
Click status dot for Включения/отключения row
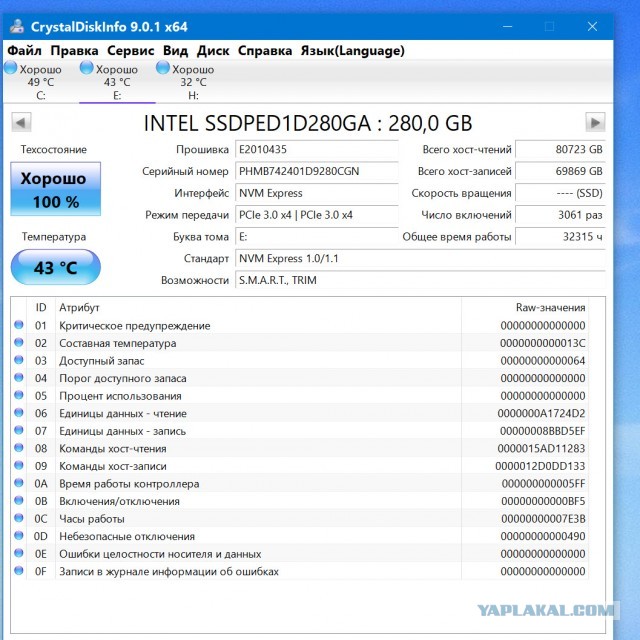[19, 500]
